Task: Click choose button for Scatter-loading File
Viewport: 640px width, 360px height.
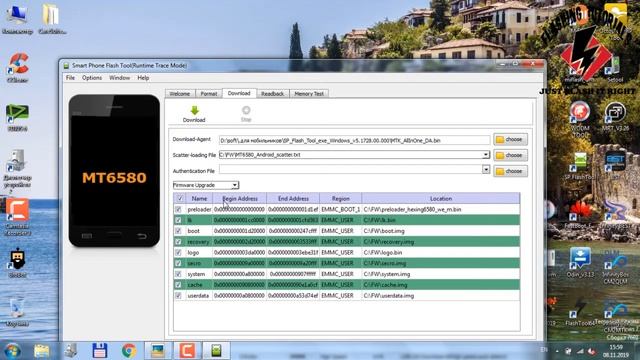Action: (x=510, y=156)
